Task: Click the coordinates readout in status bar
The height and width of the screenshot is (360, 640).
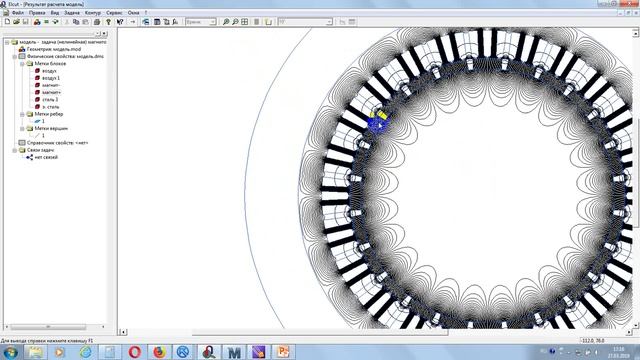Action: [x=594, y=340]
